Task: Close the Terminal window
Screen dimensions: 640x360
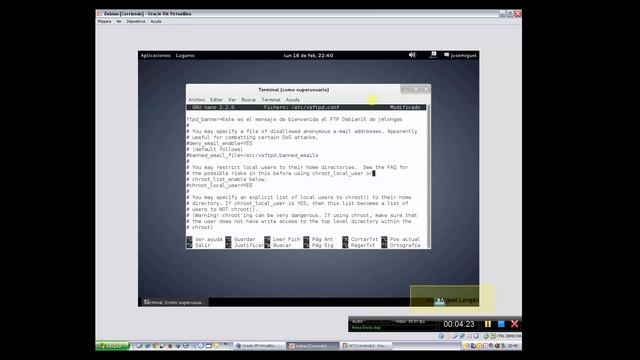Action: [x=426, y=89]
